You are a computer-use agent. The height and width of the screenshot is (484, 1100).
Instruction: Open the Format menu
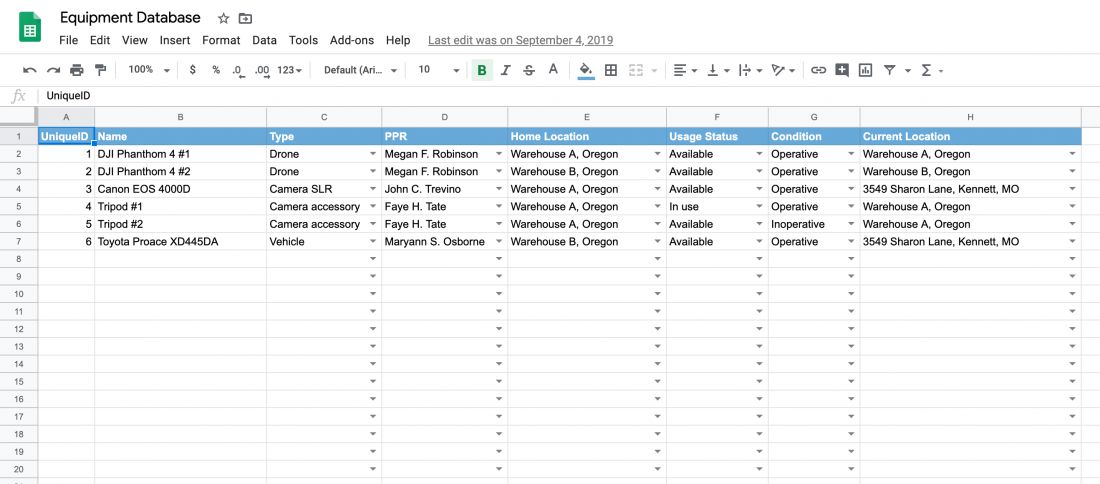(x=221, y=41)
